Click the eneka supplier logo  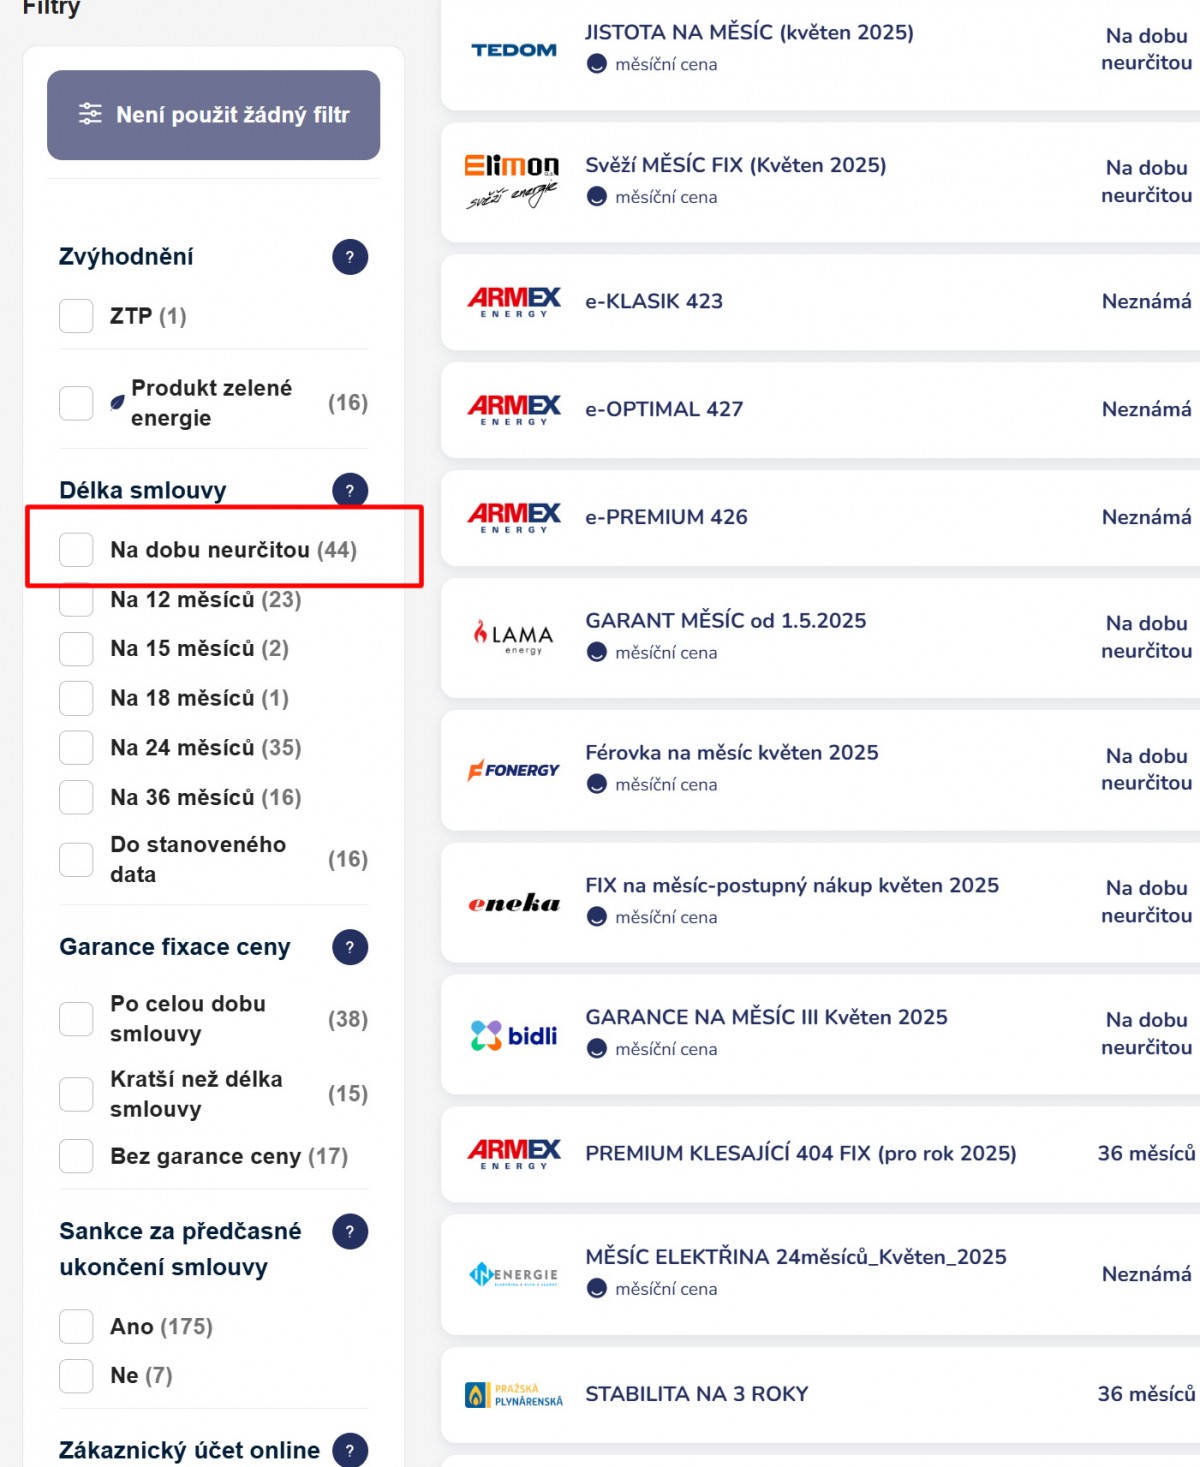[x=514, y=903]
